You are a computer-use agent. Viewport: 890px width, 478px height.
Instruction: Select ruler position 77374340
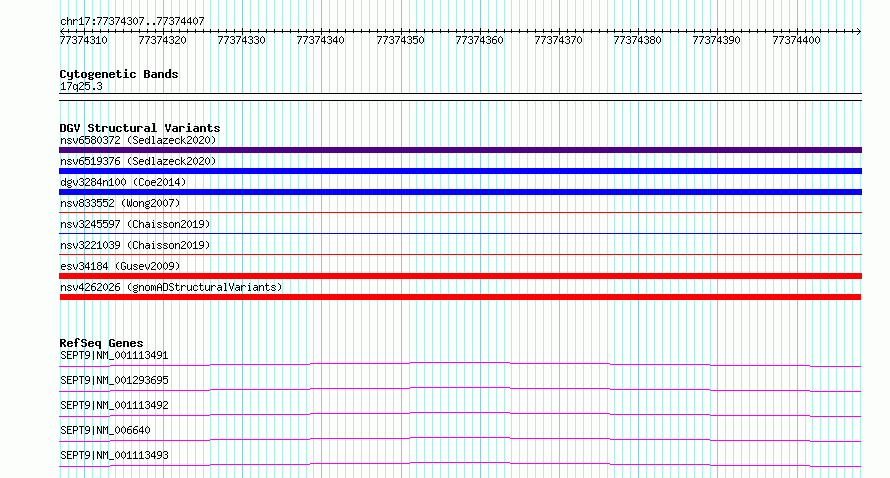pos(320,40)
